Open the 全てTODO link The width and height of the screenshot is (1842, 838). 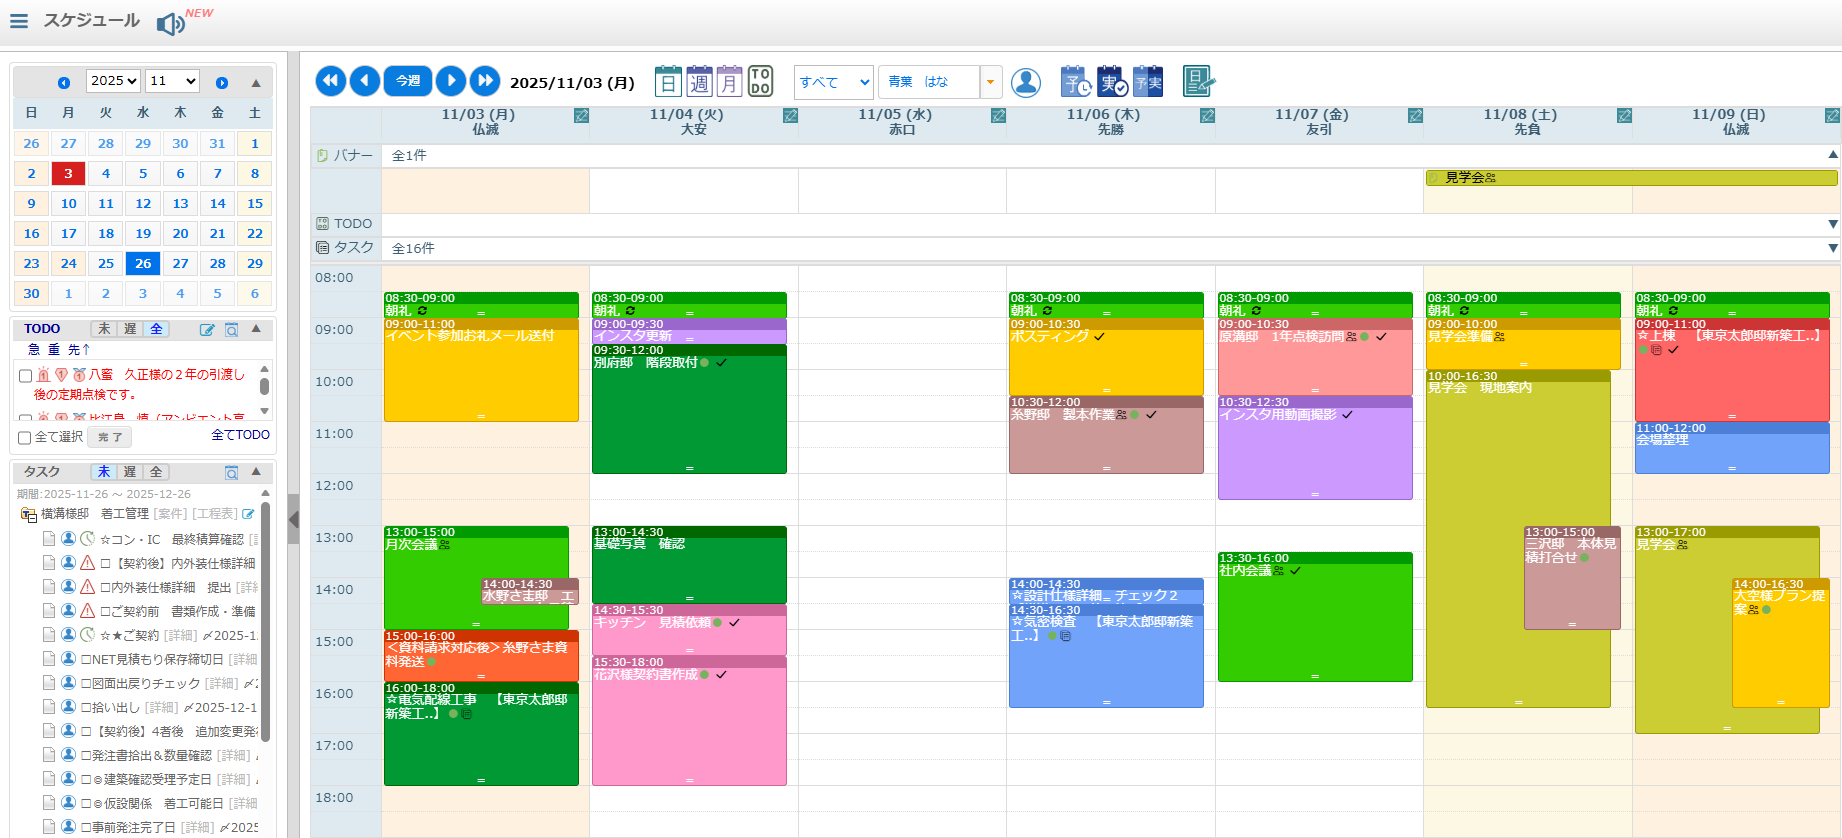tap(240, 435)
